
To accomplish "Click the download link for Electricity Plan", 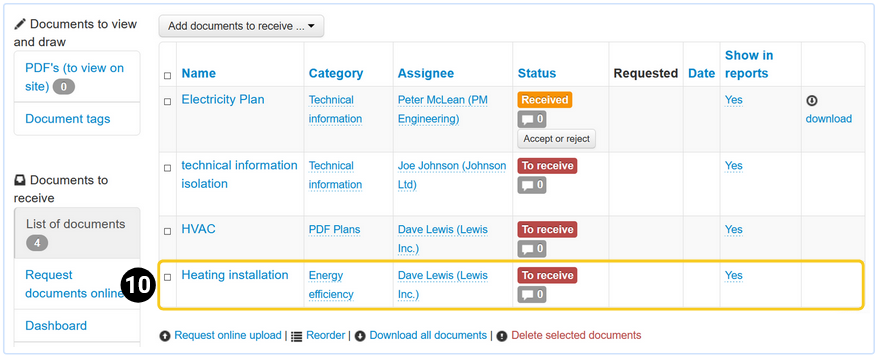I will (x=829, y=119).
